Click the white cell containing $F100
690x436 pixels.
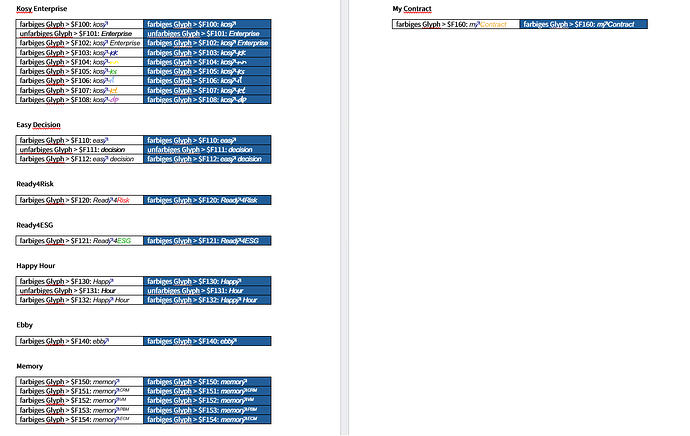pyautogui.click(x=80, y=24)
